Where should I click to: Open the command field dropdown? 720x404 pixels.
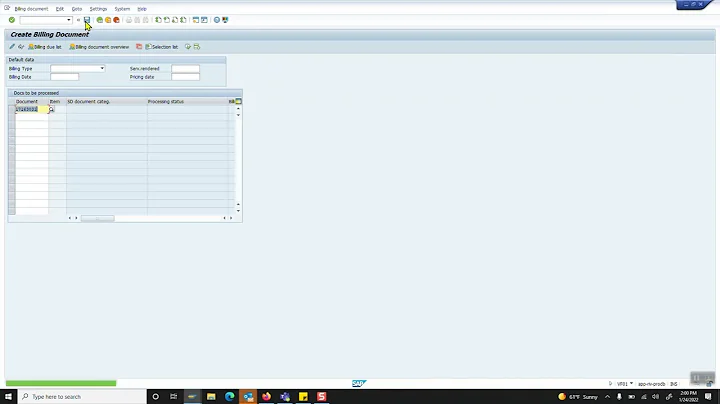pyautogui.click(x=69, y=20)
